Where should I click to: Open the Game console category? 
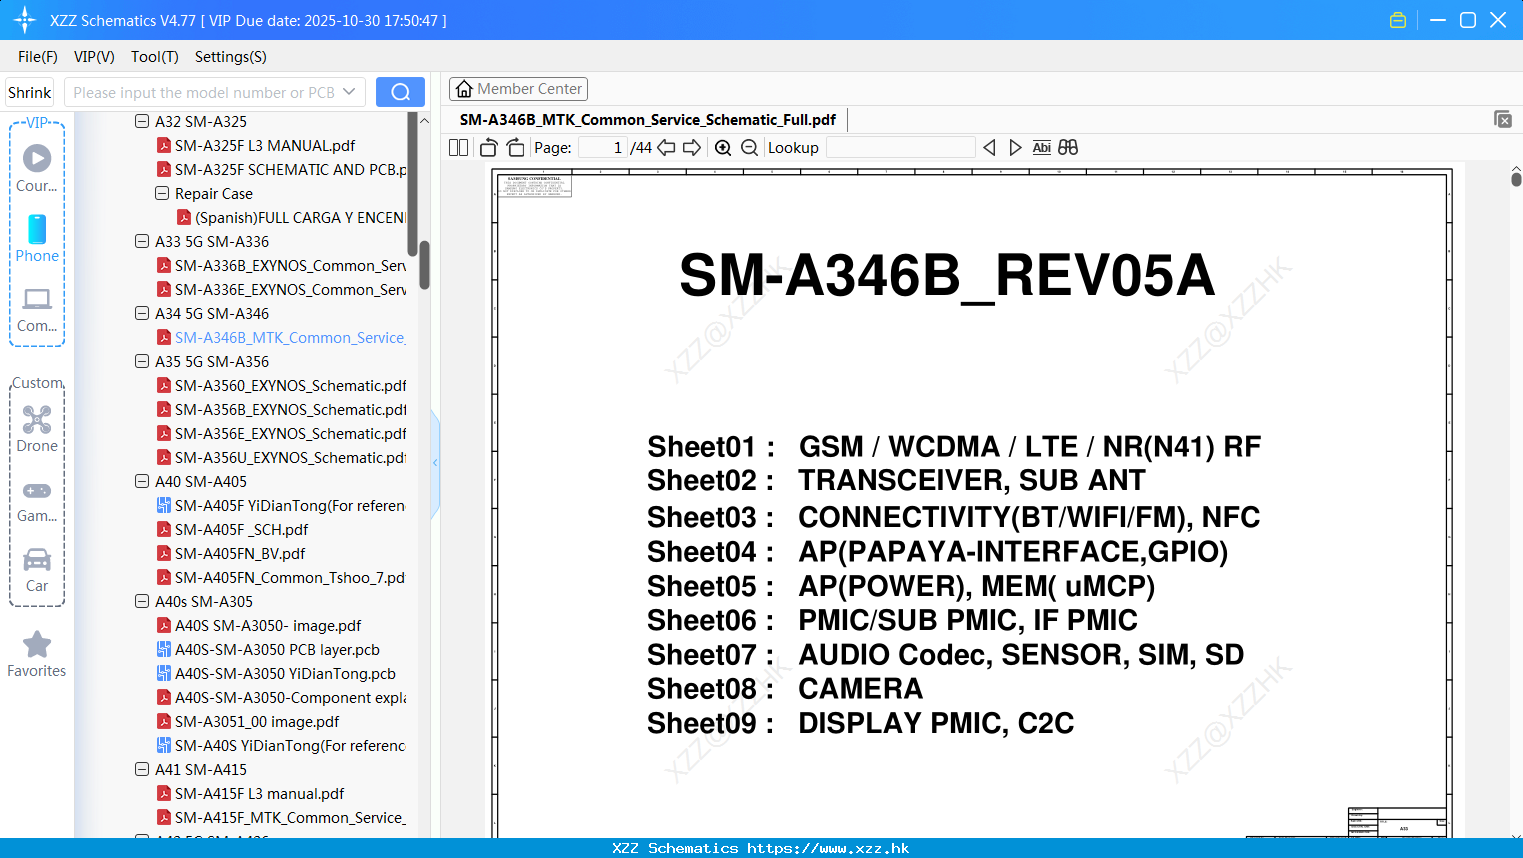(x=37, y=500)
